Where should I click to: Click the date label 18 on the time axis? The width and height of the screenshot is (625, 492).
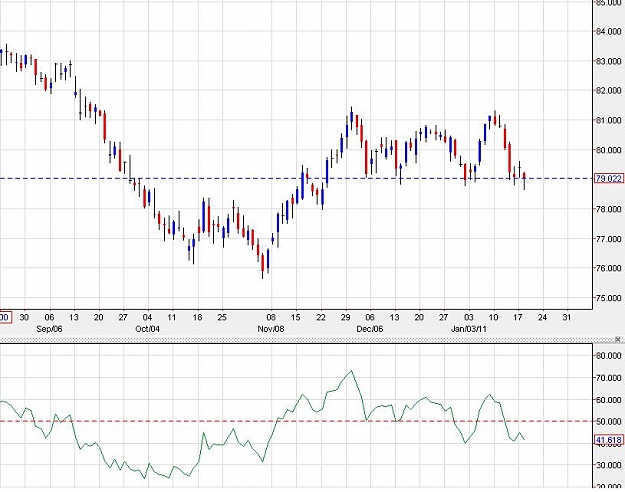point(197,317)
